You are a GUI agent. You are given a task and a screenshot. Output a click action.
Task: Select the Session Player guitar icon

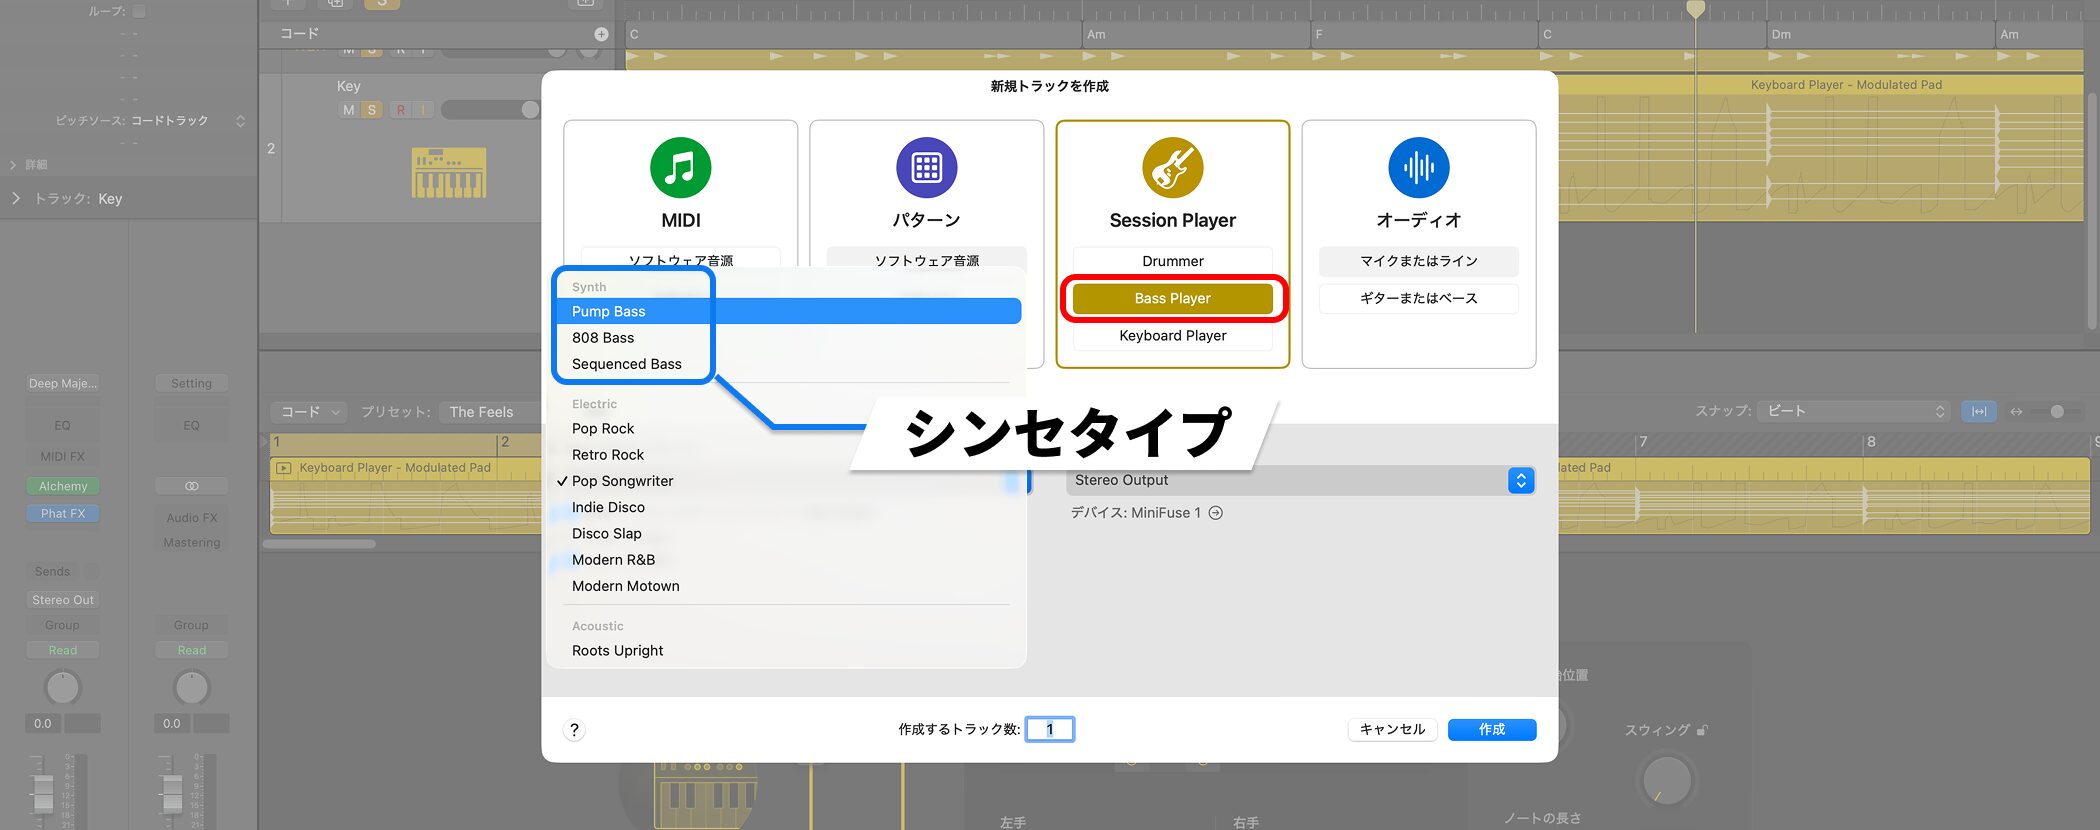(x=1172, y=168)
